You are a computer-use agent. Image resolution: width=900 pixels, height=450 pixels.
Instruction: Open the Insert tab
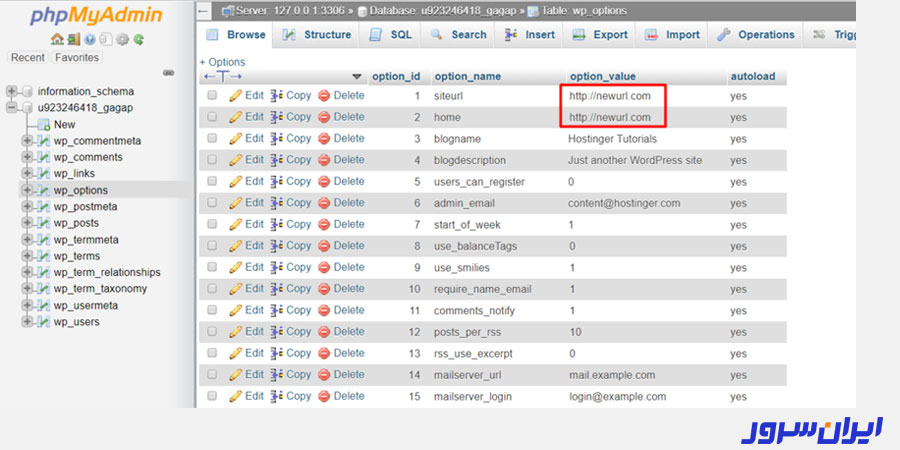[530, 35]
